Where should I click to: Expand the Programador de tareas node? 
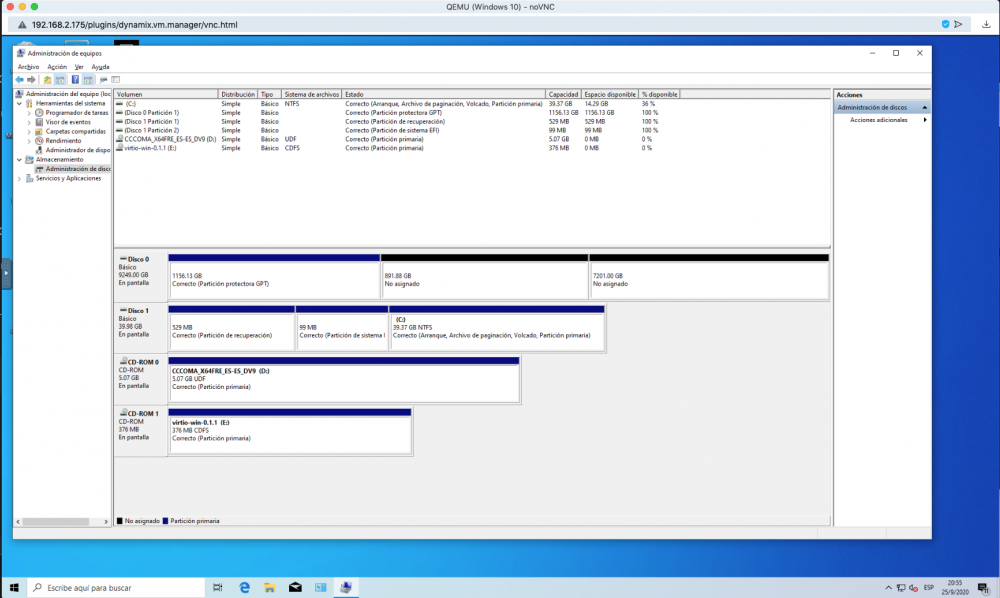(x=29, y=113)
